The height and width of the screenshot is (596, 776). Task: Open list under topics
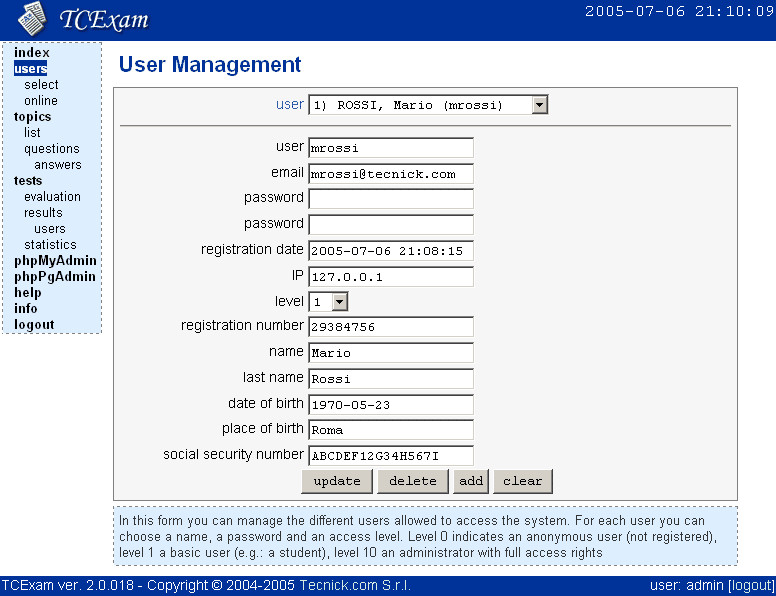pos(32,133)
